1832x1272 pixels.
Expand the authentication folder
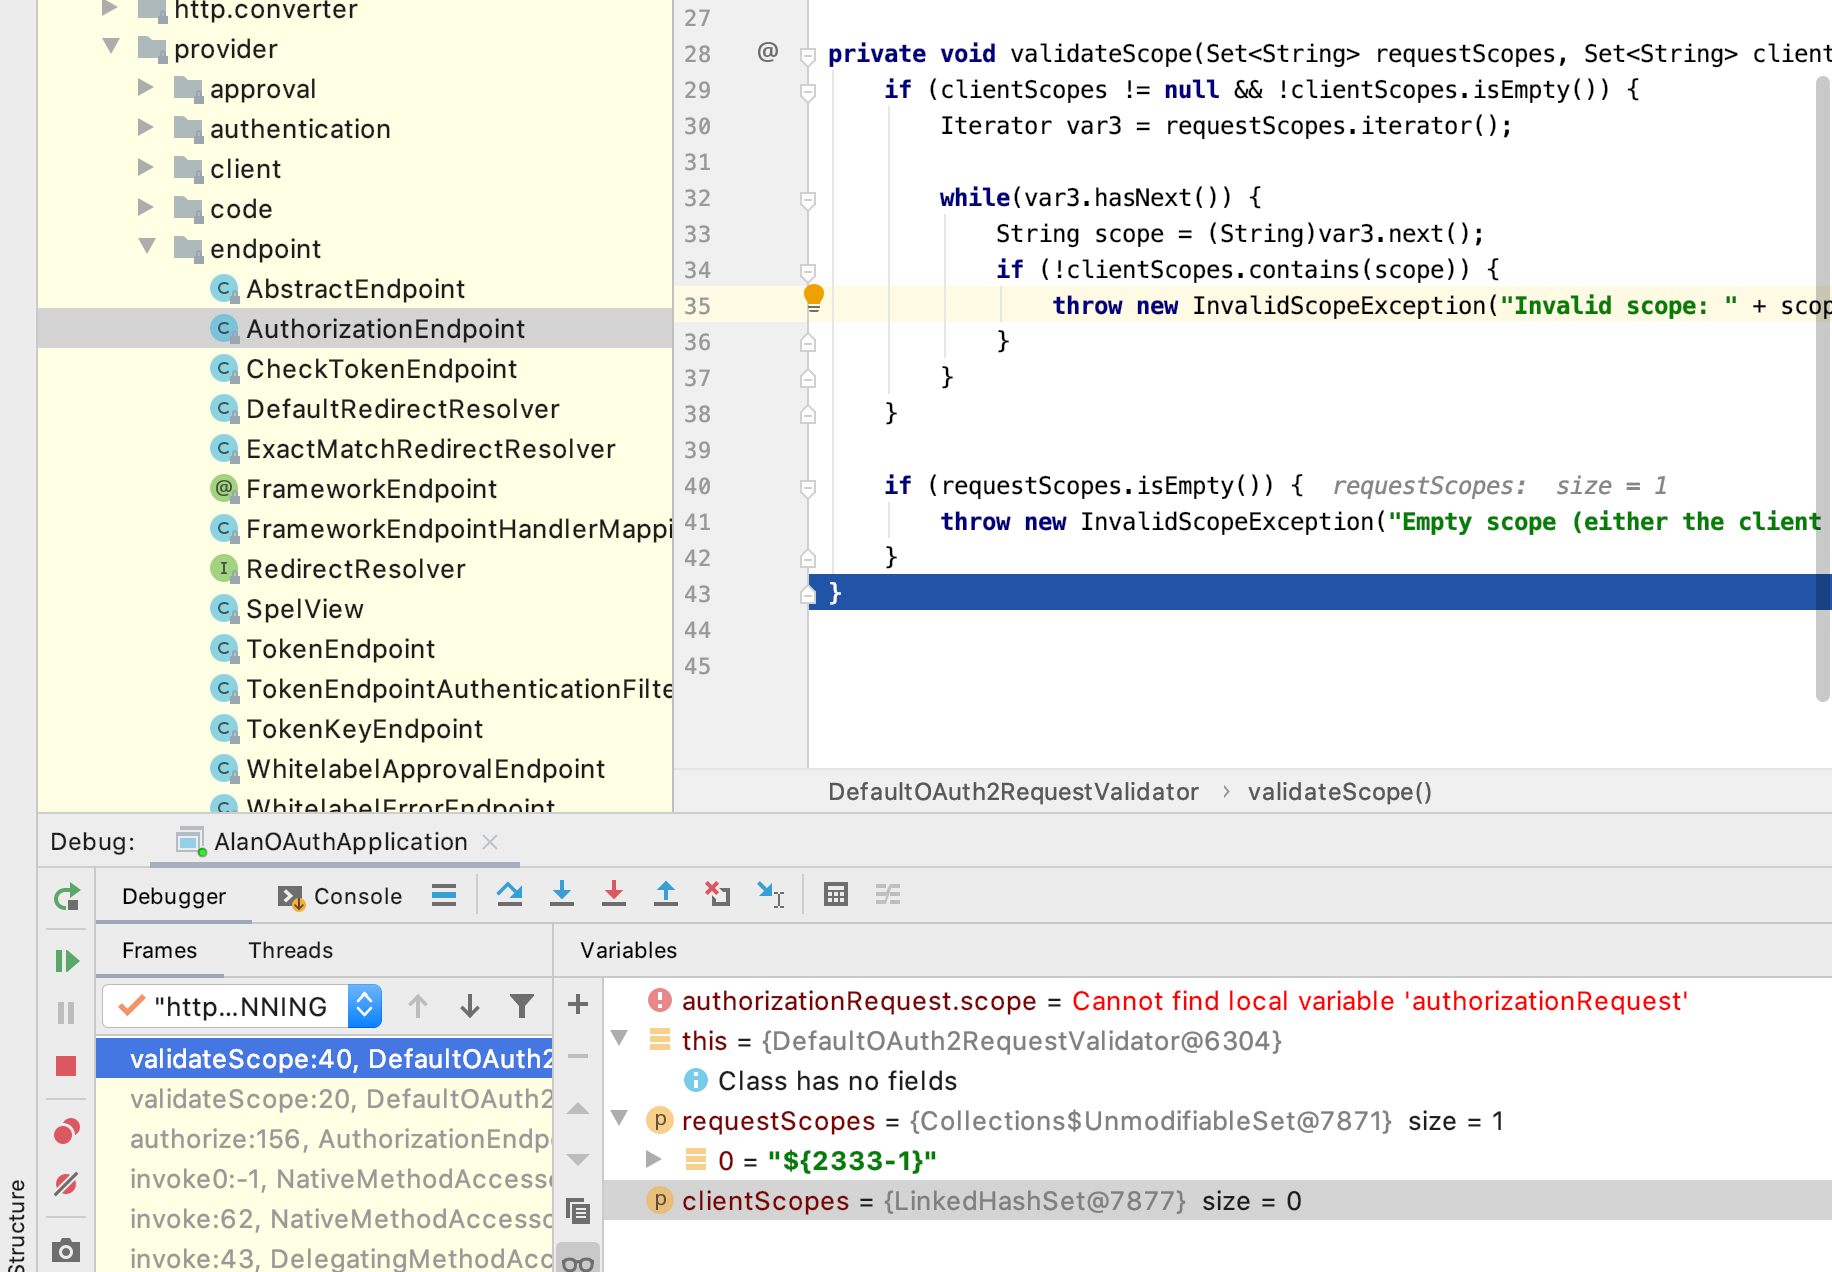[146, 127]
